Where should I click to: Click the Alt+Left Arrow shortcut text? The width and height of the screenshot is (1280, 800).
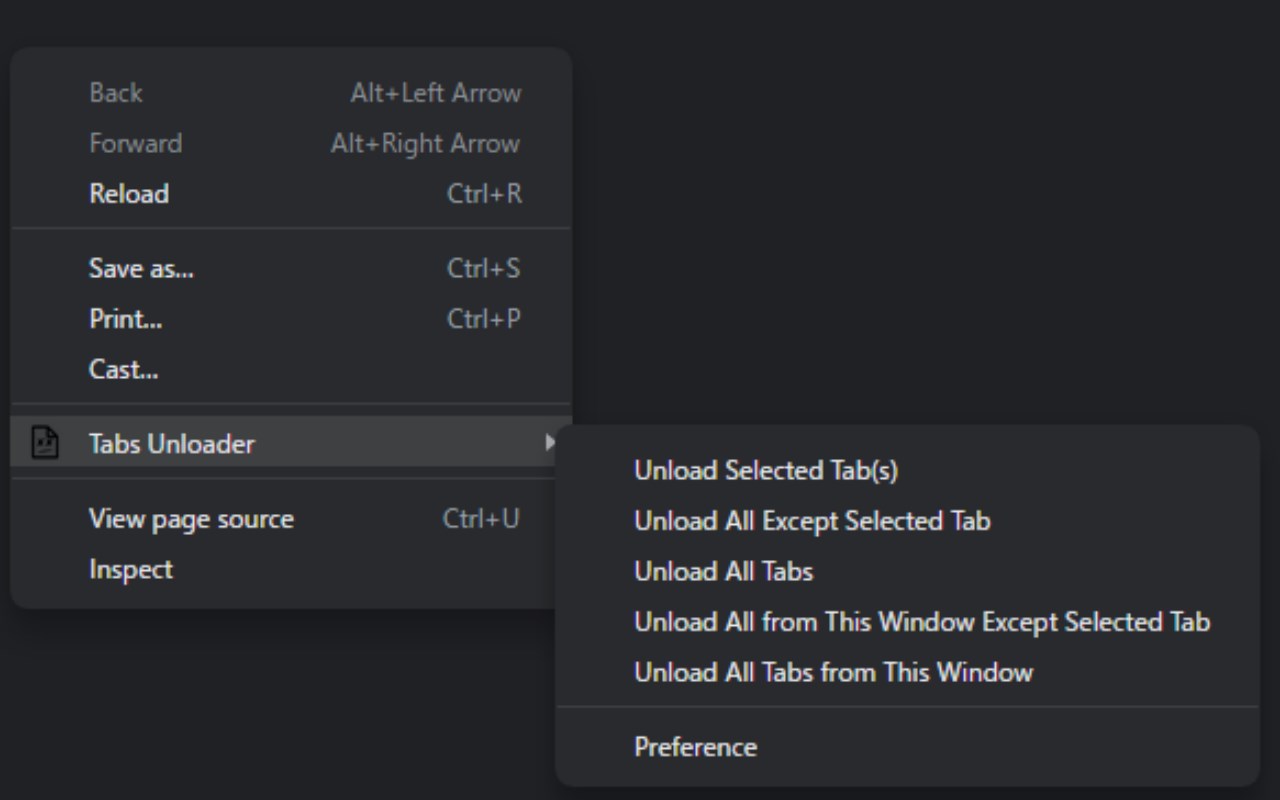435,93
